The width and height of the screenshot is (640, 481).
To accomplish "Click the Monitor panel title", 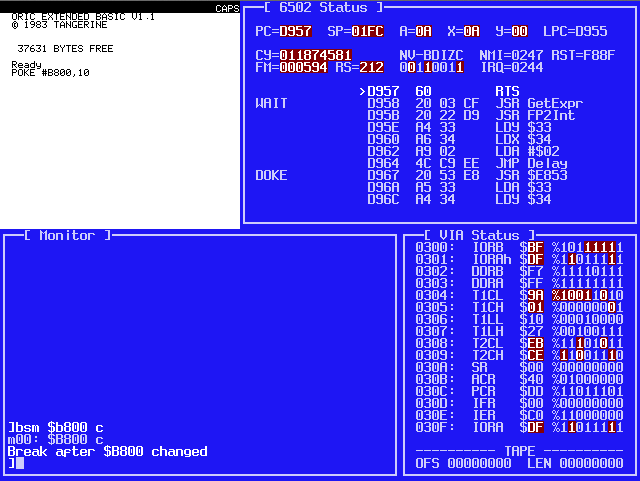I will pyautogui.click(x=59, y=235).
